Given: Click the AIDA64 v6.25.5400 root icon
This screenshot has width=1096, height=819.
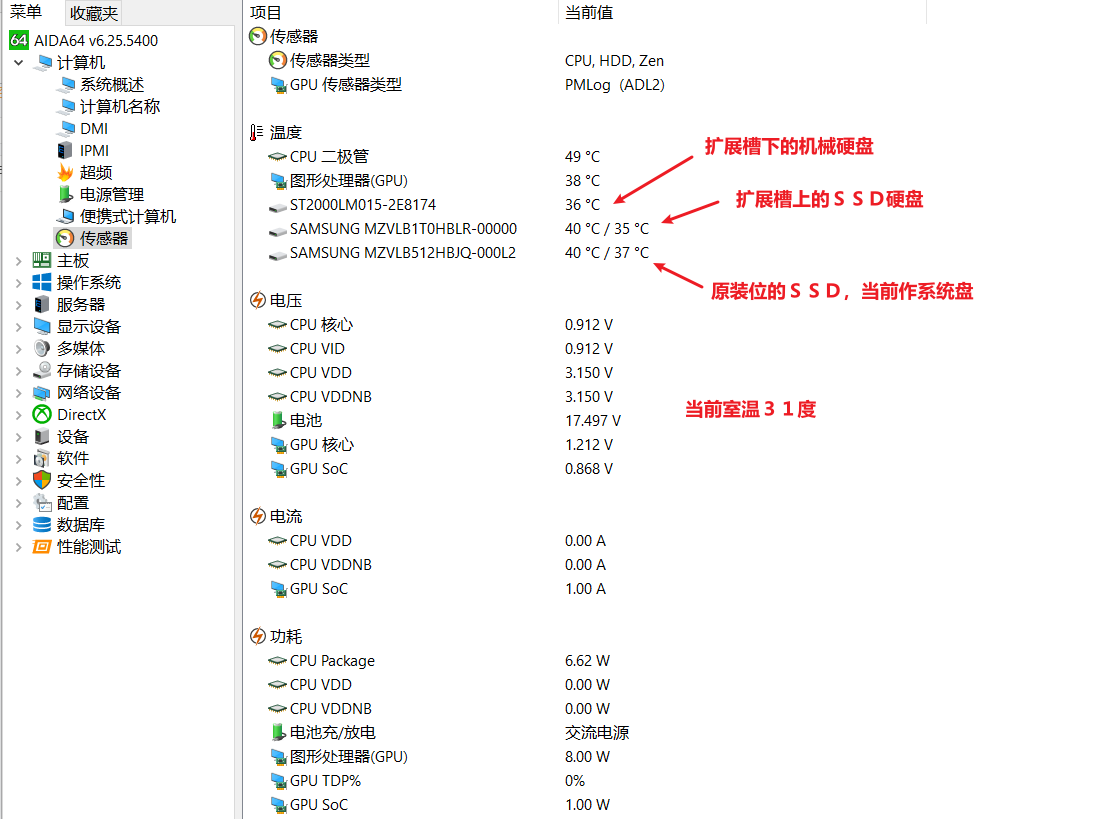Looking at the screenshot, I should [19, 41].
